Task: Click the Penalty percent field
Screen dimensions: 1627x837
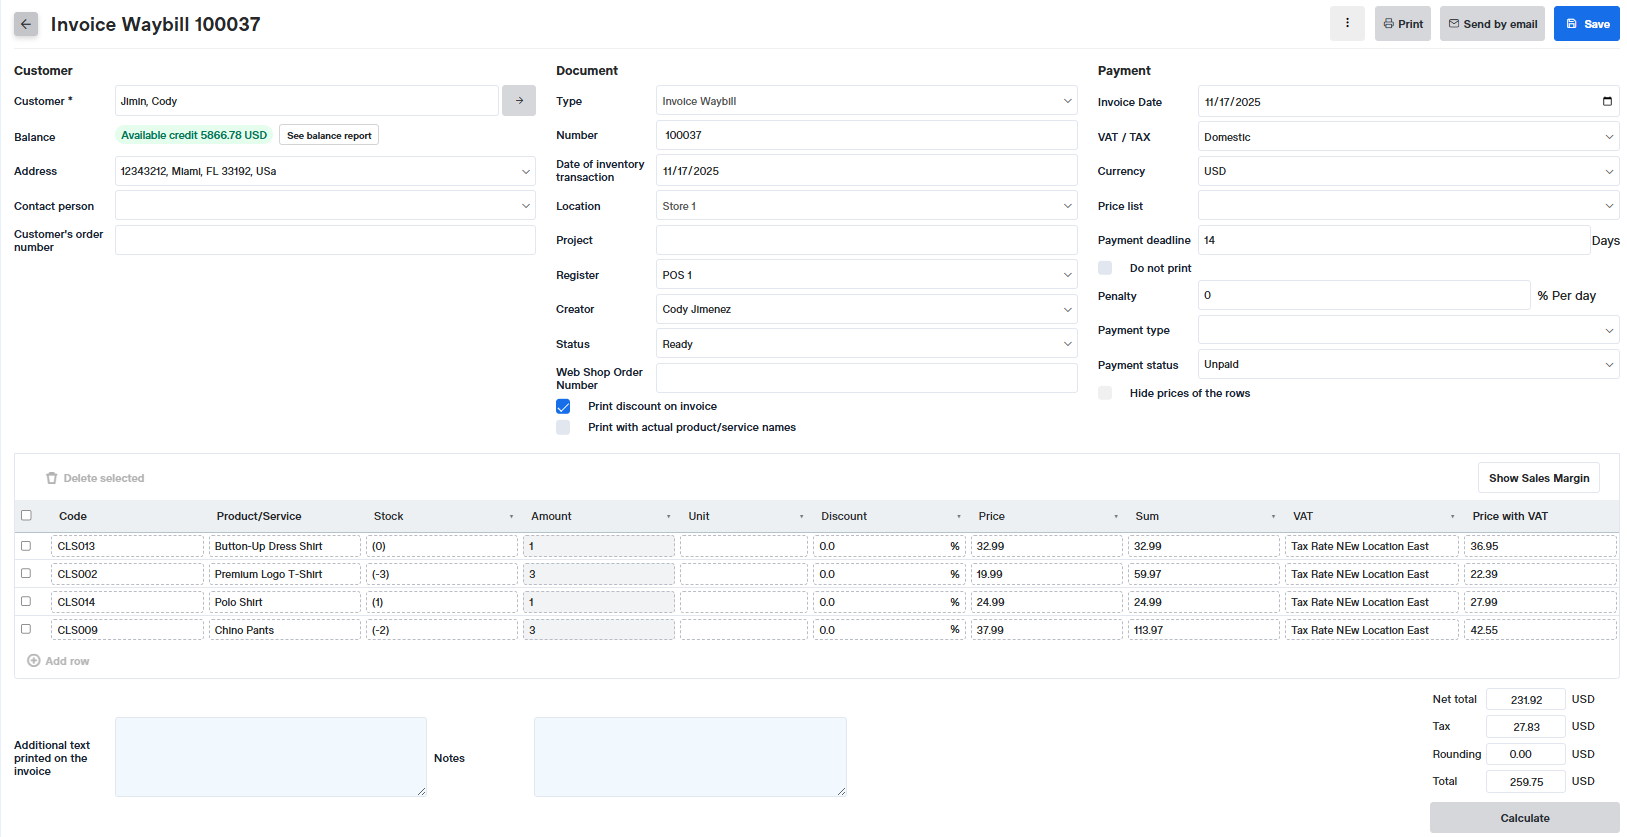Action: click(1364, 295)
